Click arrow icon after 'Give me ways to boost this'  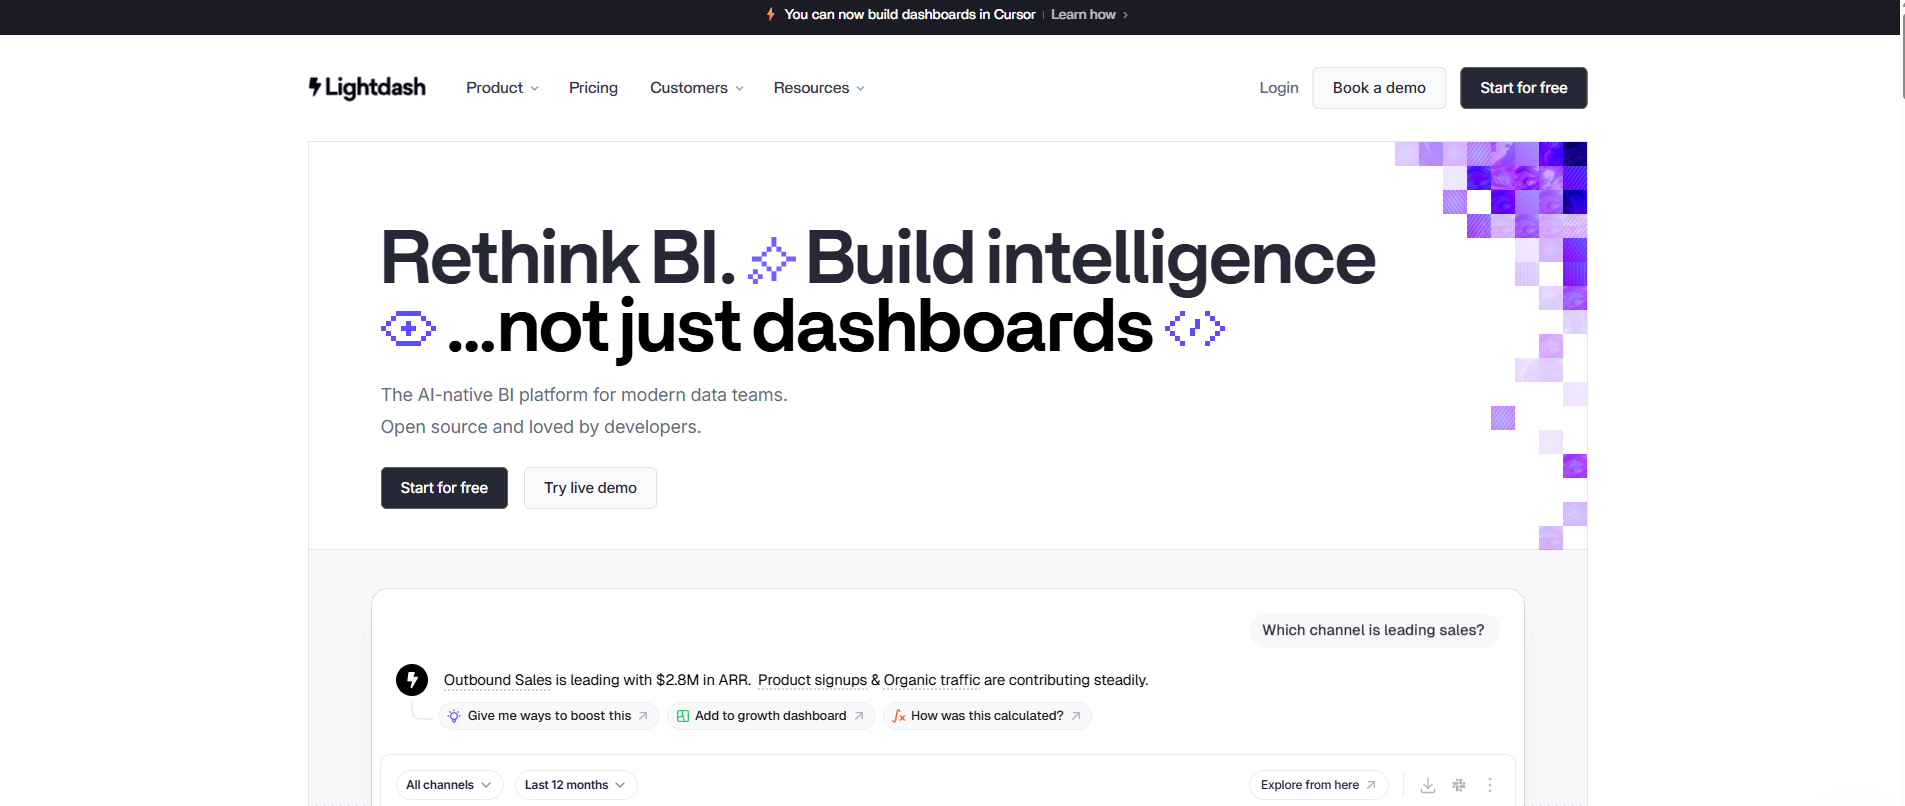tap(643, 716)
